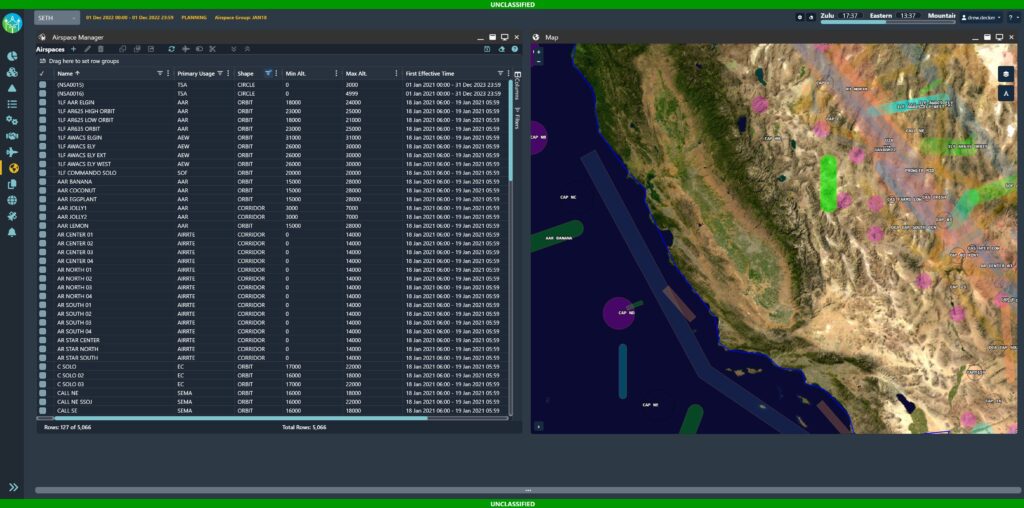Screen dimensions: 1024x508
Task: Zoom in the map with plus button
Action: pos(539,51)
